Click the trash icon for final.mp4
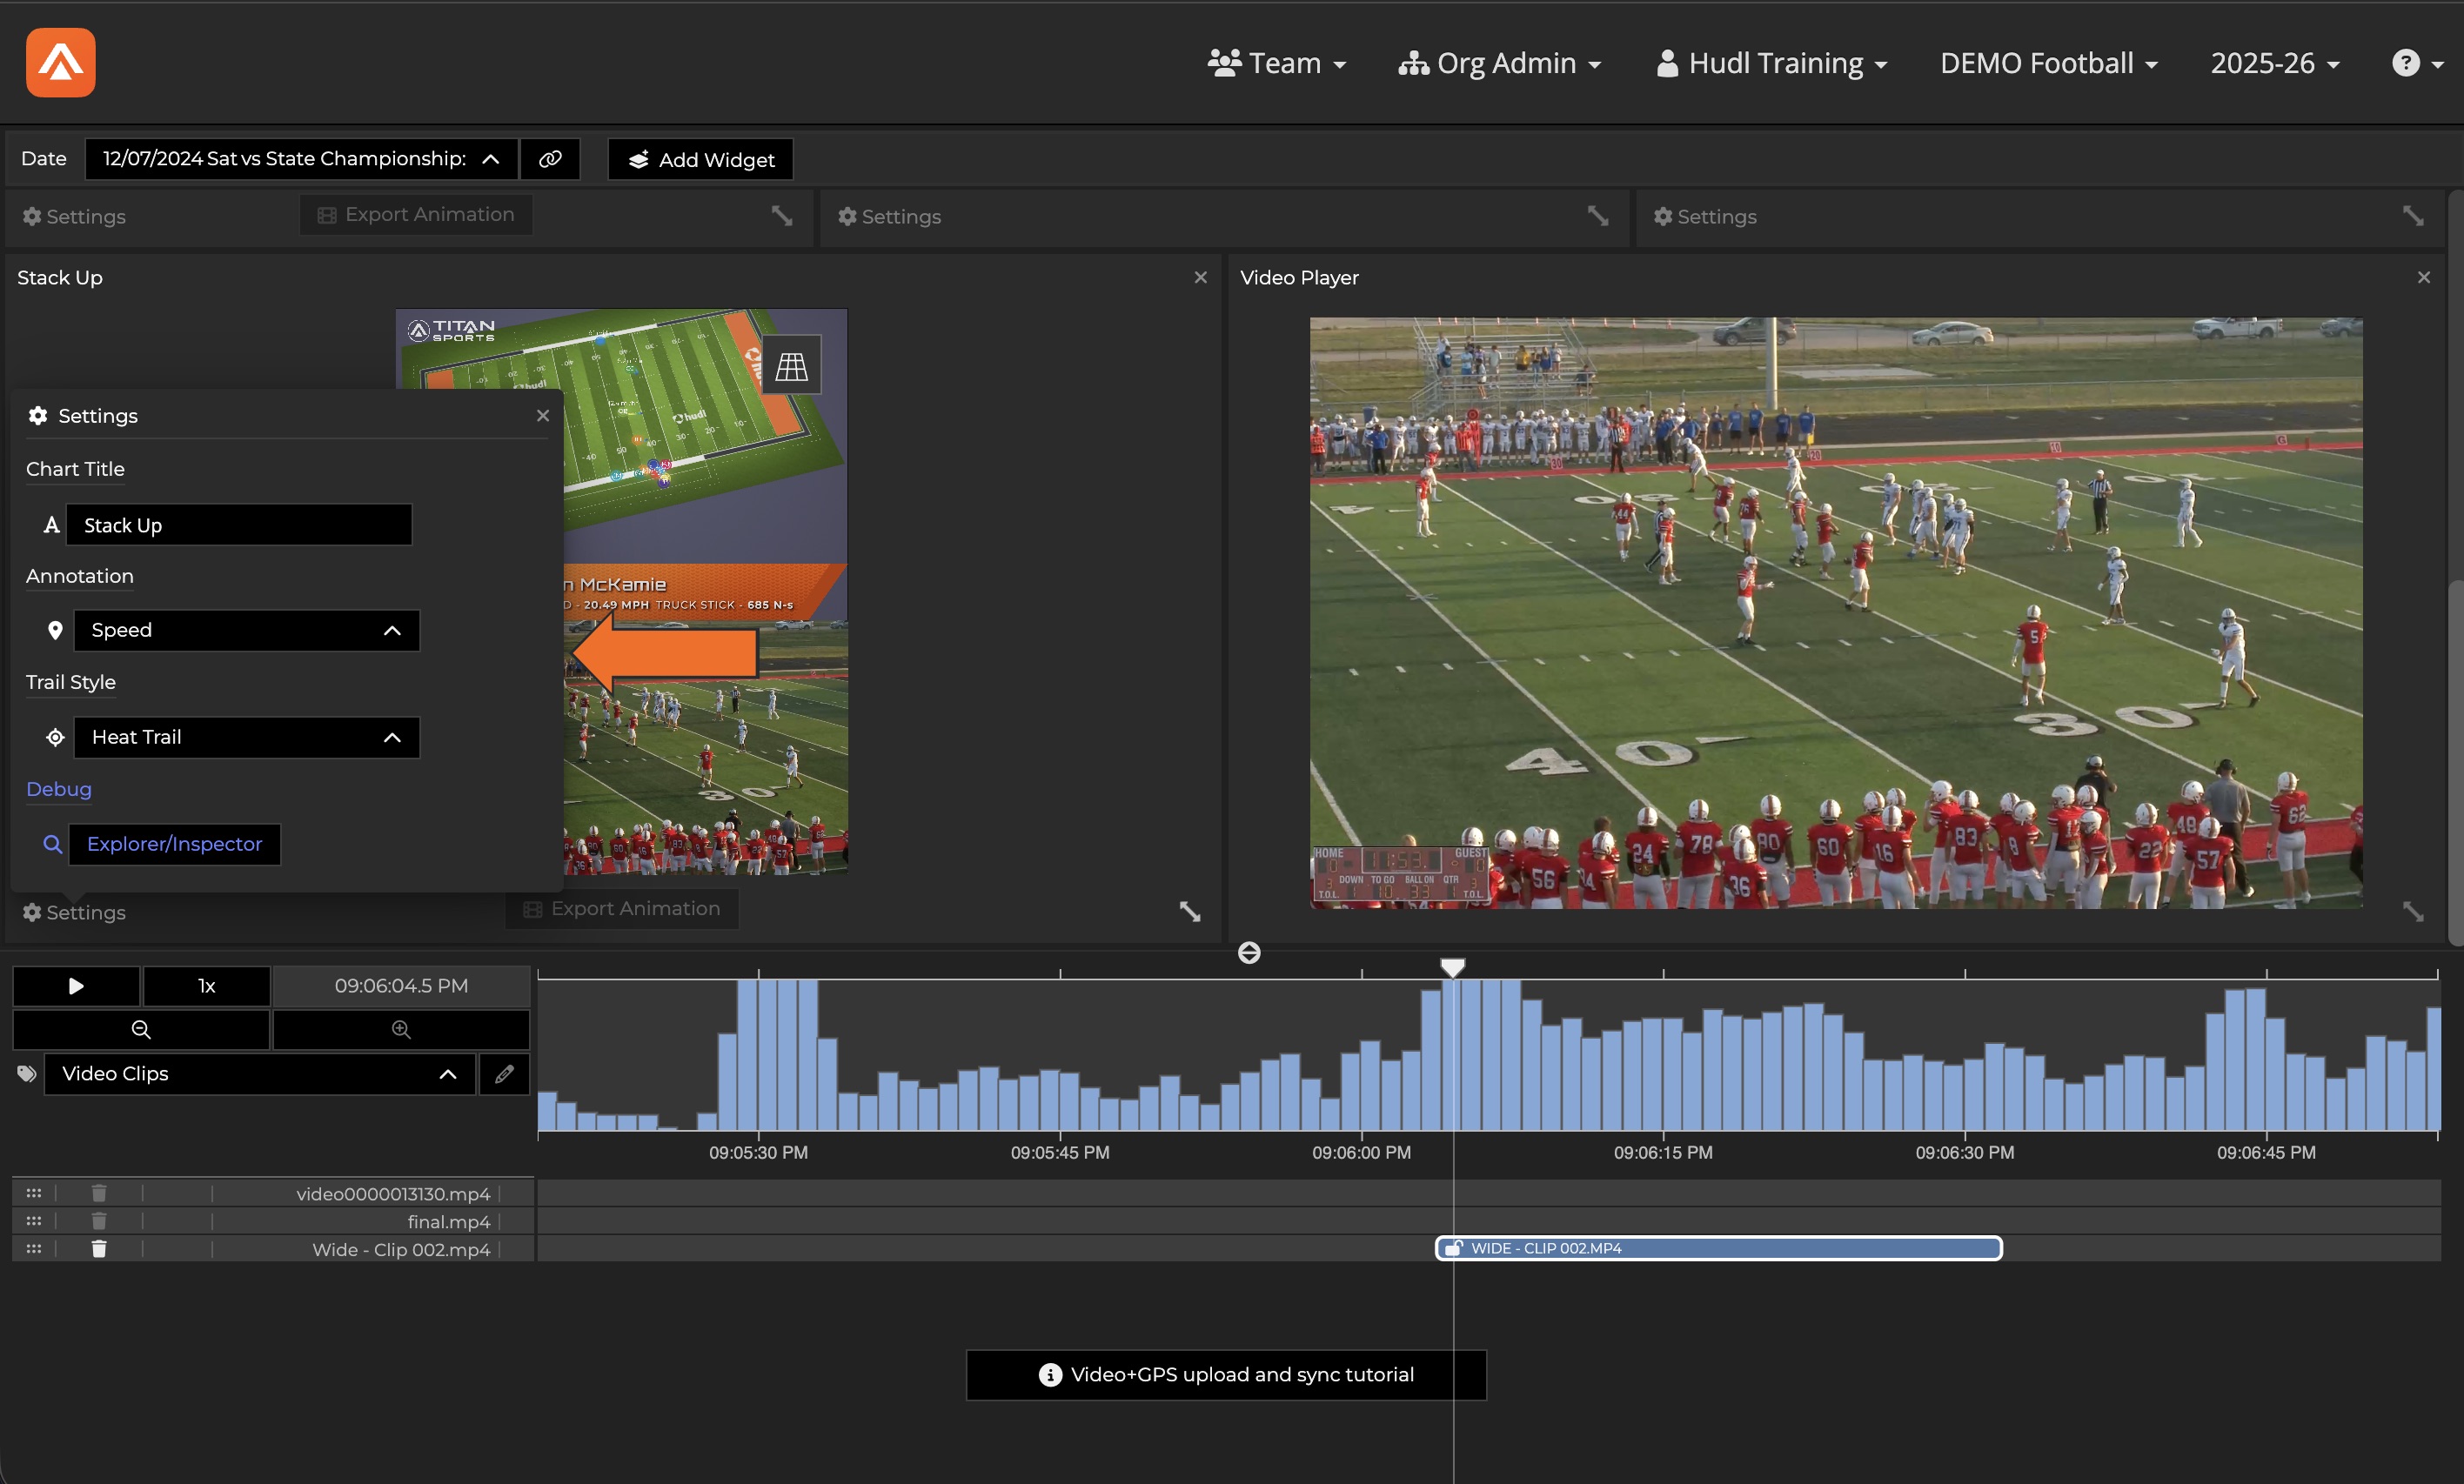 click(99, 1221)
